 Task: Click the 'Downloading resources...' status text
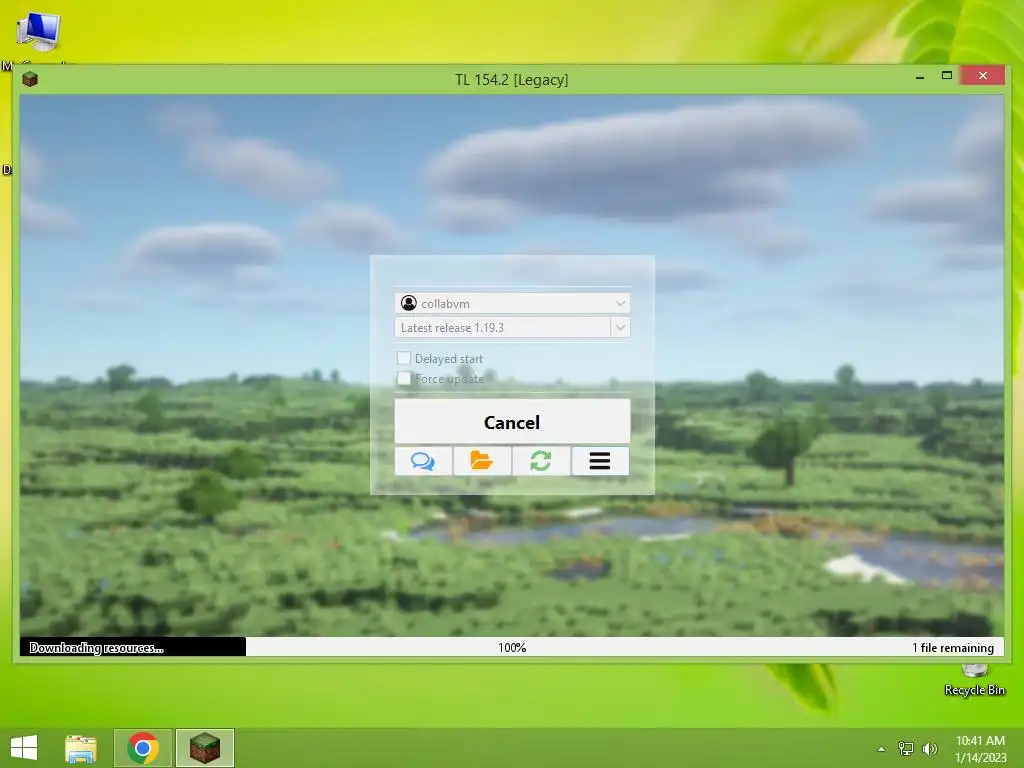coord(96,648)
